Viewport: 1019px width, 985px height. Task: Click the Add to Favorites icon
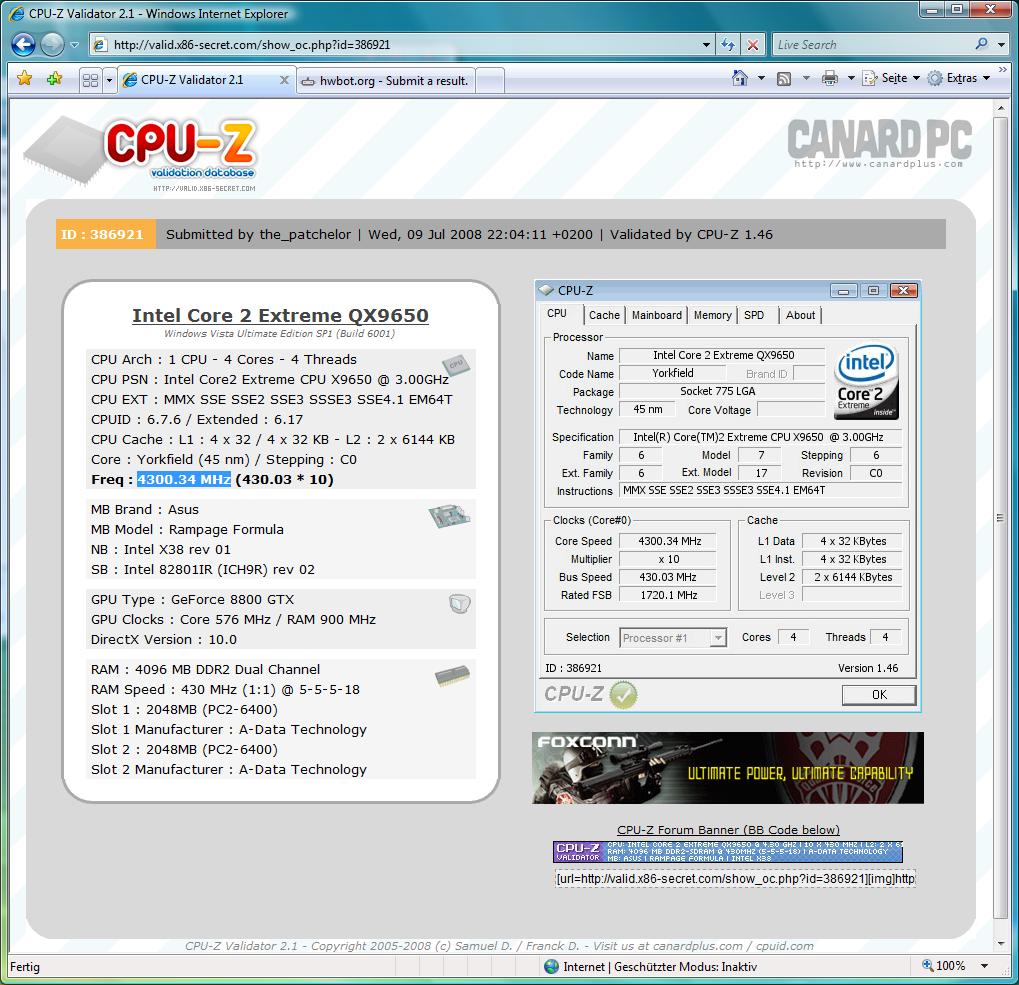click(55, 79)
